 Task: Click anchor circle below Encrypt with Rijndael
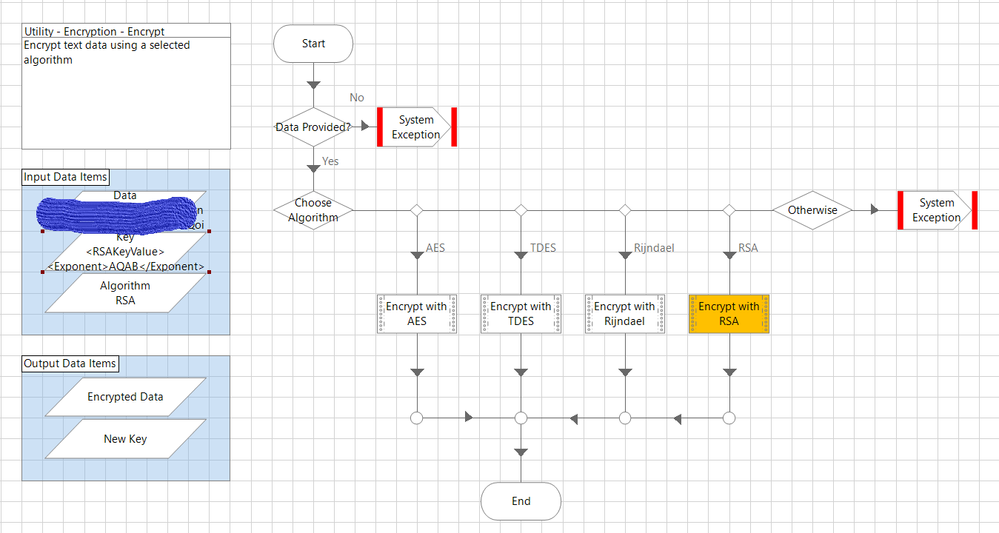625,418
